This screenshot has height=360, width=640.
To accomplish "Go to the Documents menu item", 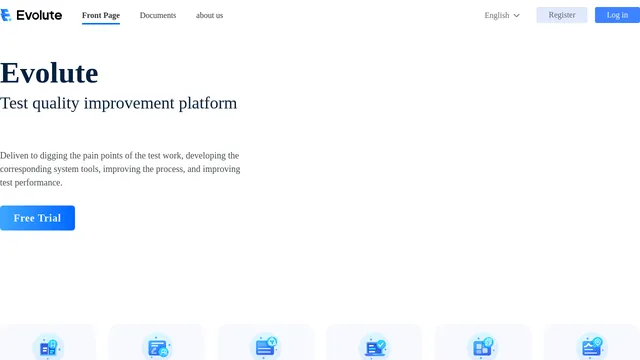I will pos(158,16).
